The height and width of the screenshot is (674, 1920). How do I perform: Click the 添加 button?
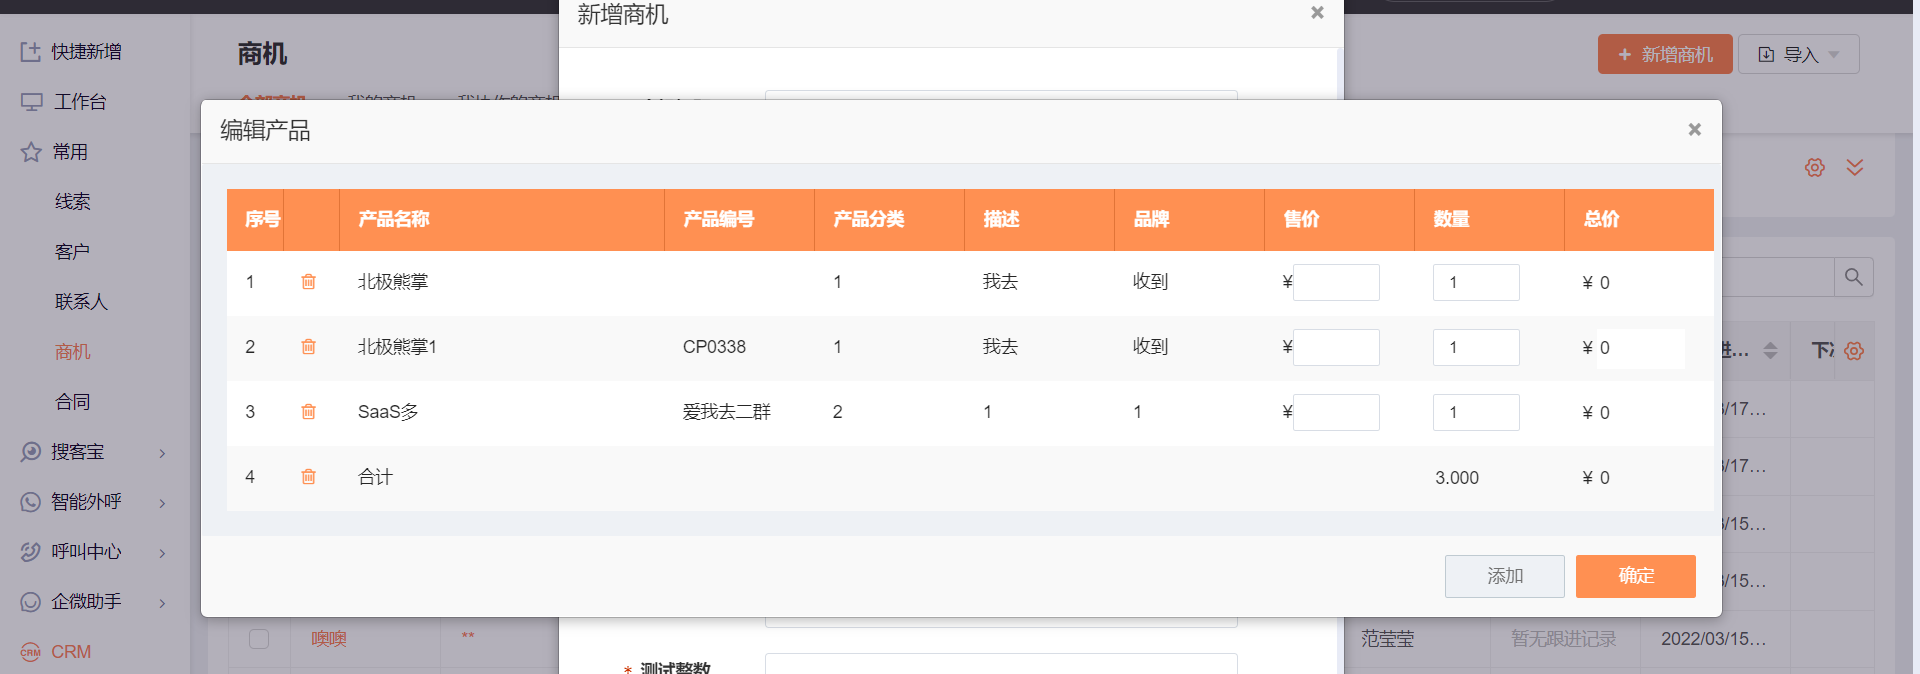click(1505, 576)
